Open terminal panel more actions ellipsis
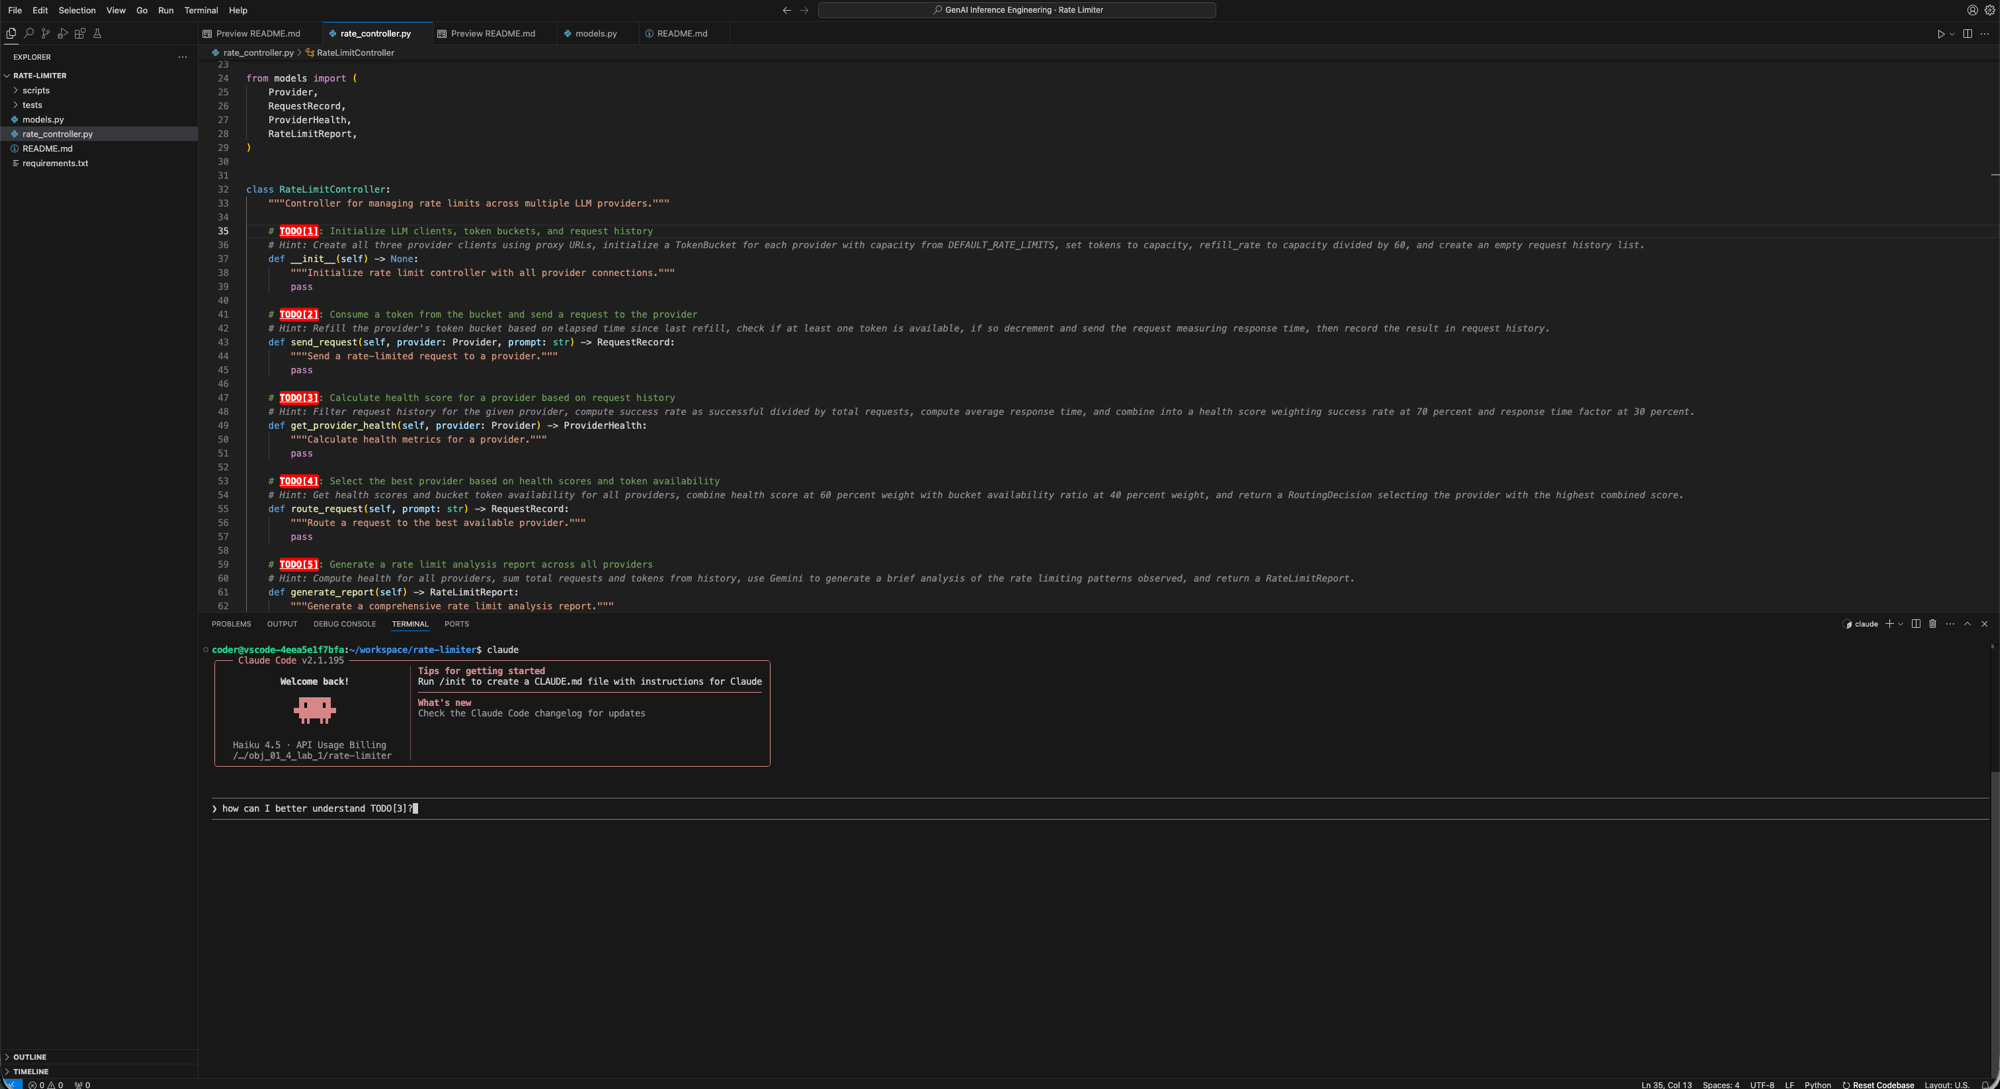The image size is (2000, 1089). (1950, 624)
